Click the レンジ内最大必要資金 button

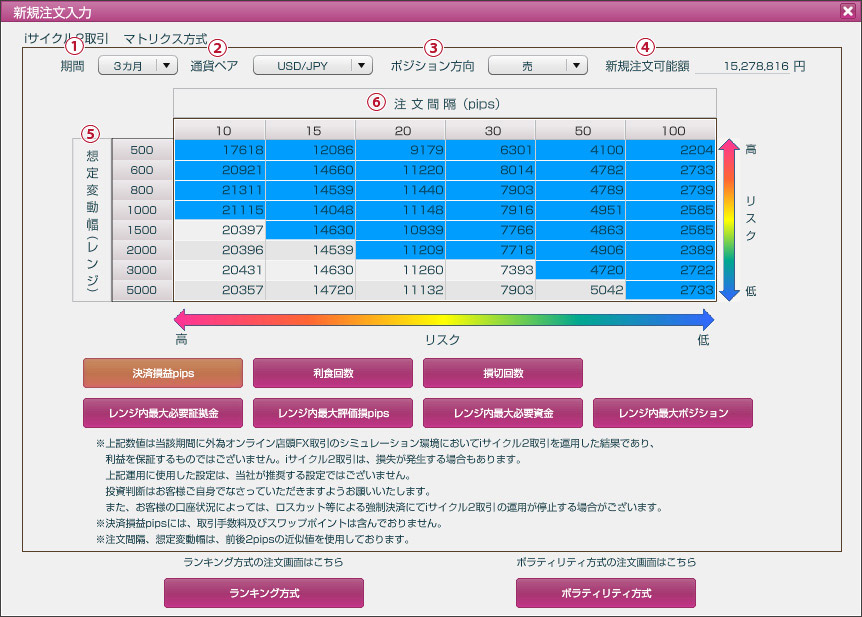point(503,412)
